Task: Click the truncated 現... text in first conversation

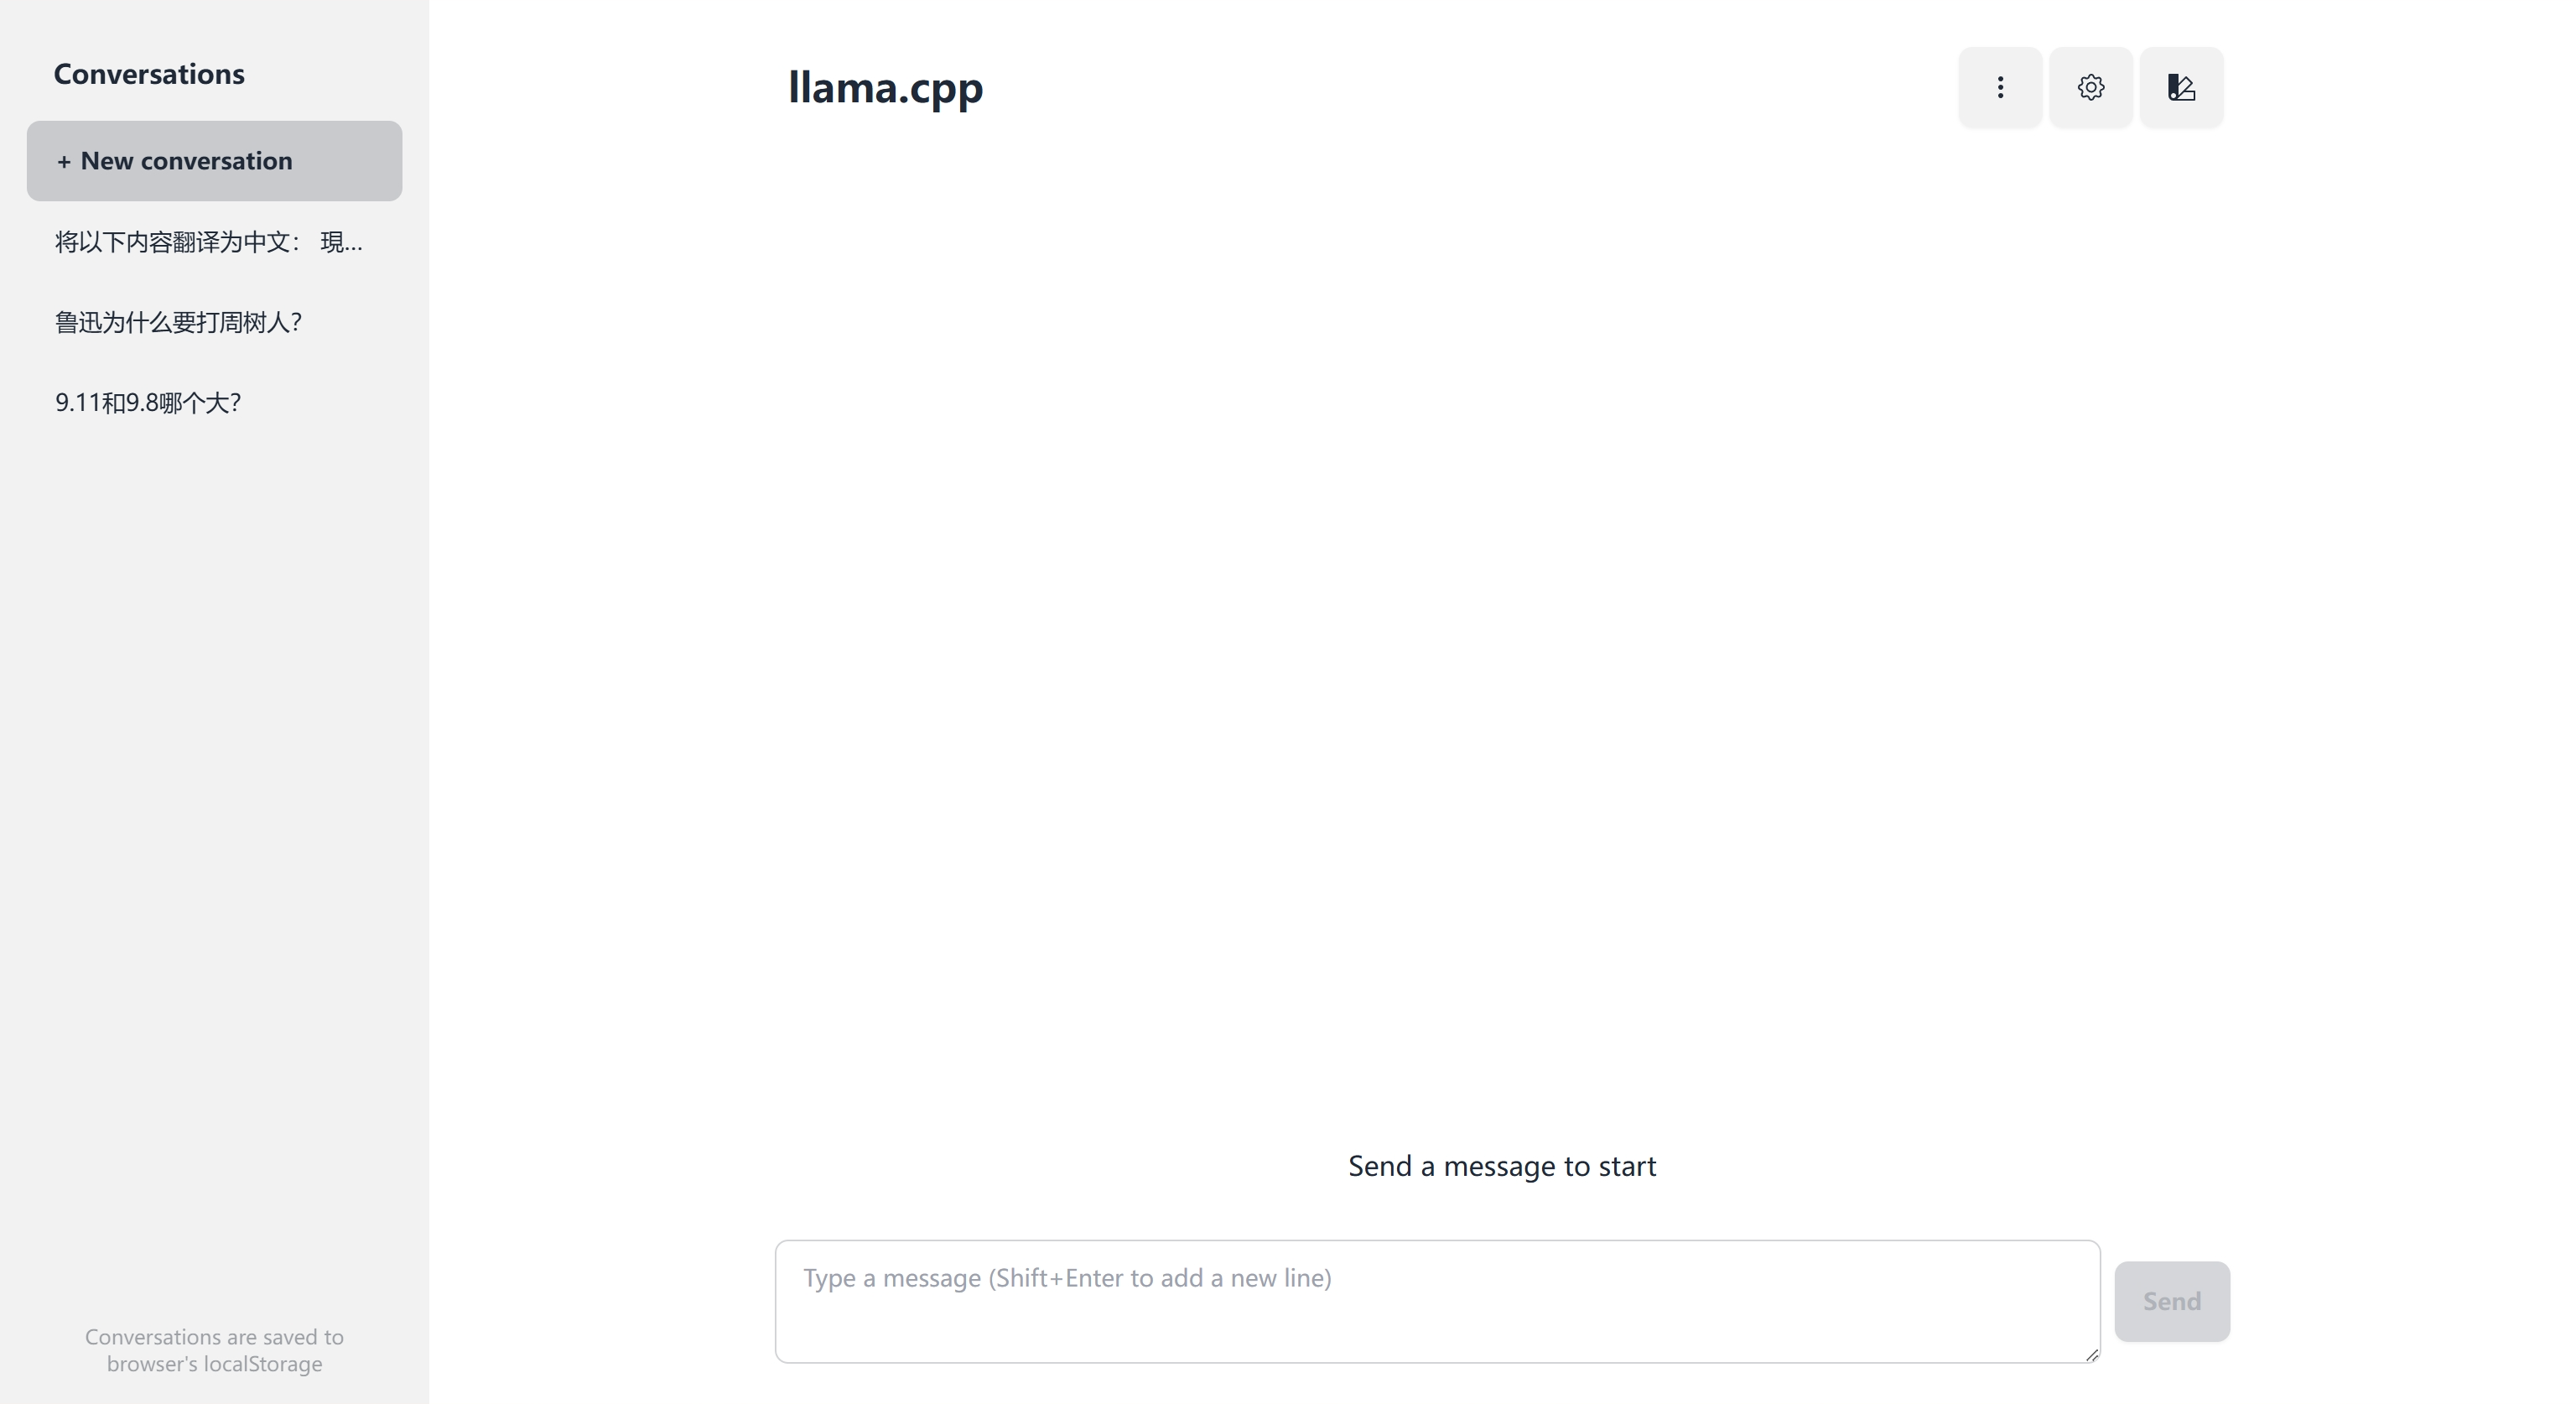Action: coord(341,242)
